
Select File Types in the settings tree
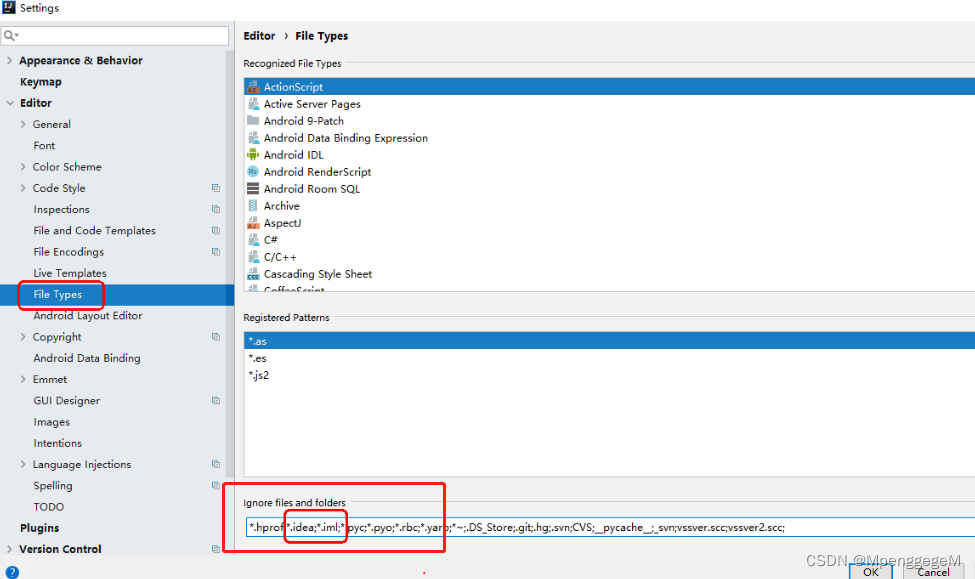[58, 294]
